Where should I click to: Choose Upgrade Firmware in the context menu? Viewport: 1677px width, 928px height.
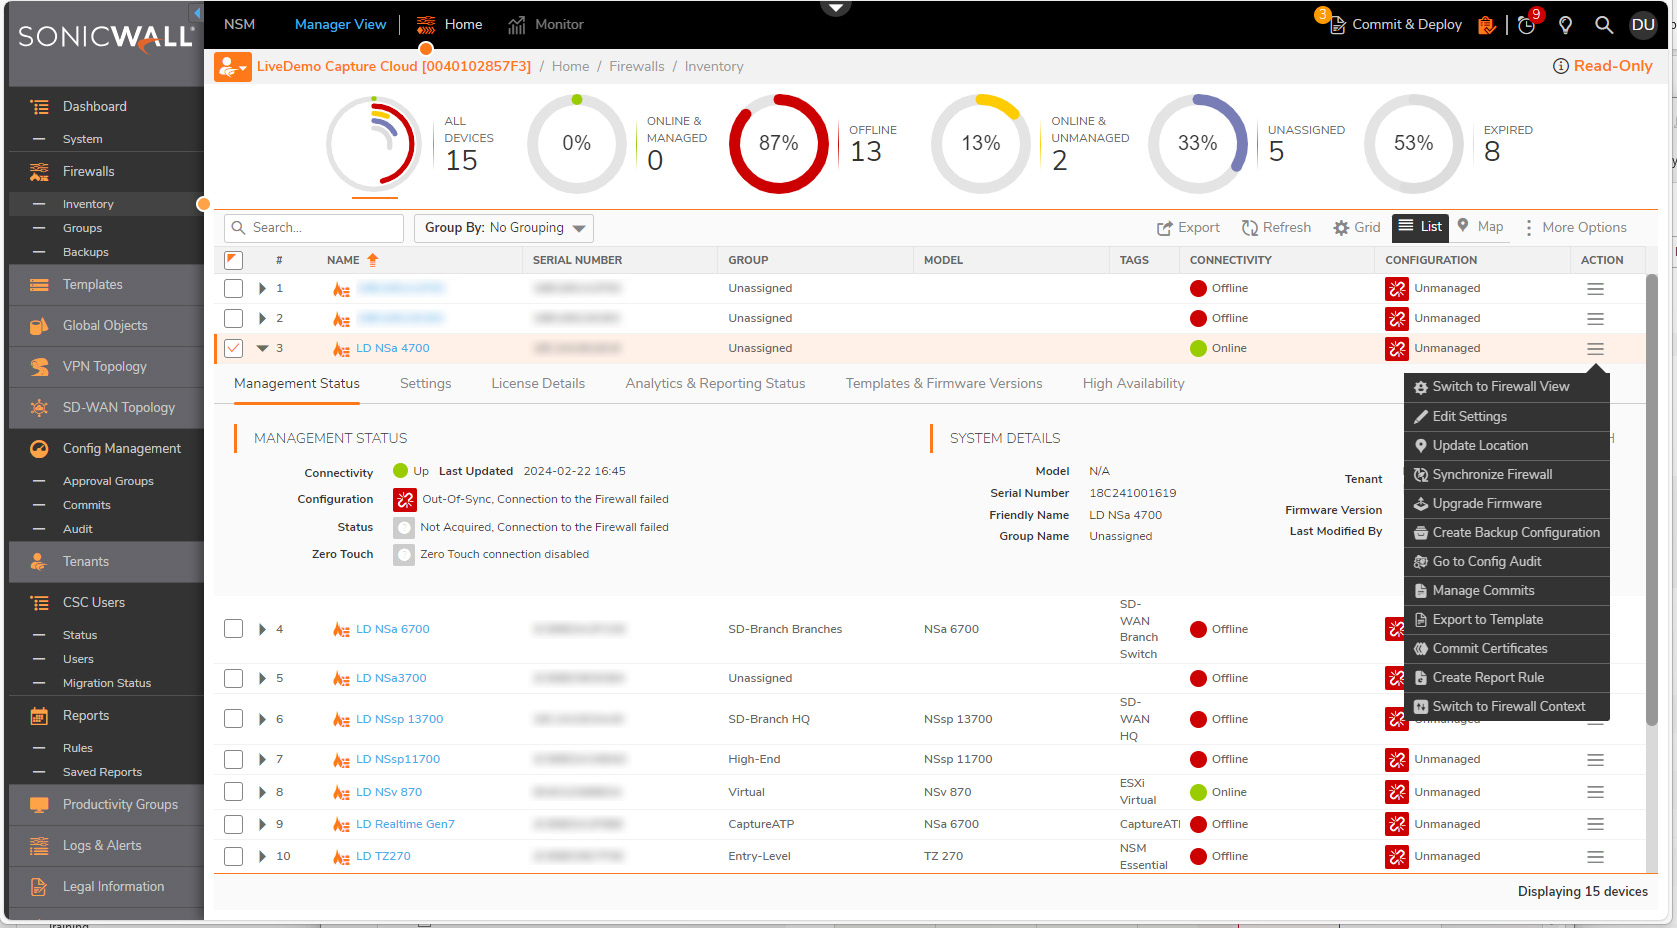[x=1507, y=504]
